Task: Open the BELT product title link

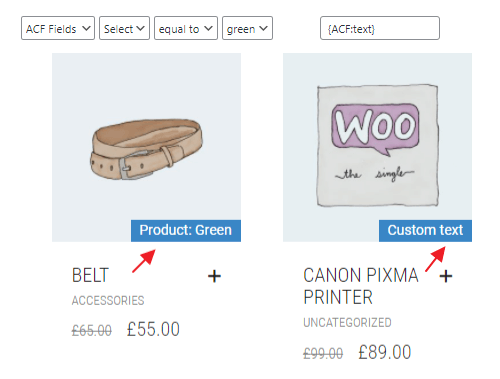Action: coord(90,276)
